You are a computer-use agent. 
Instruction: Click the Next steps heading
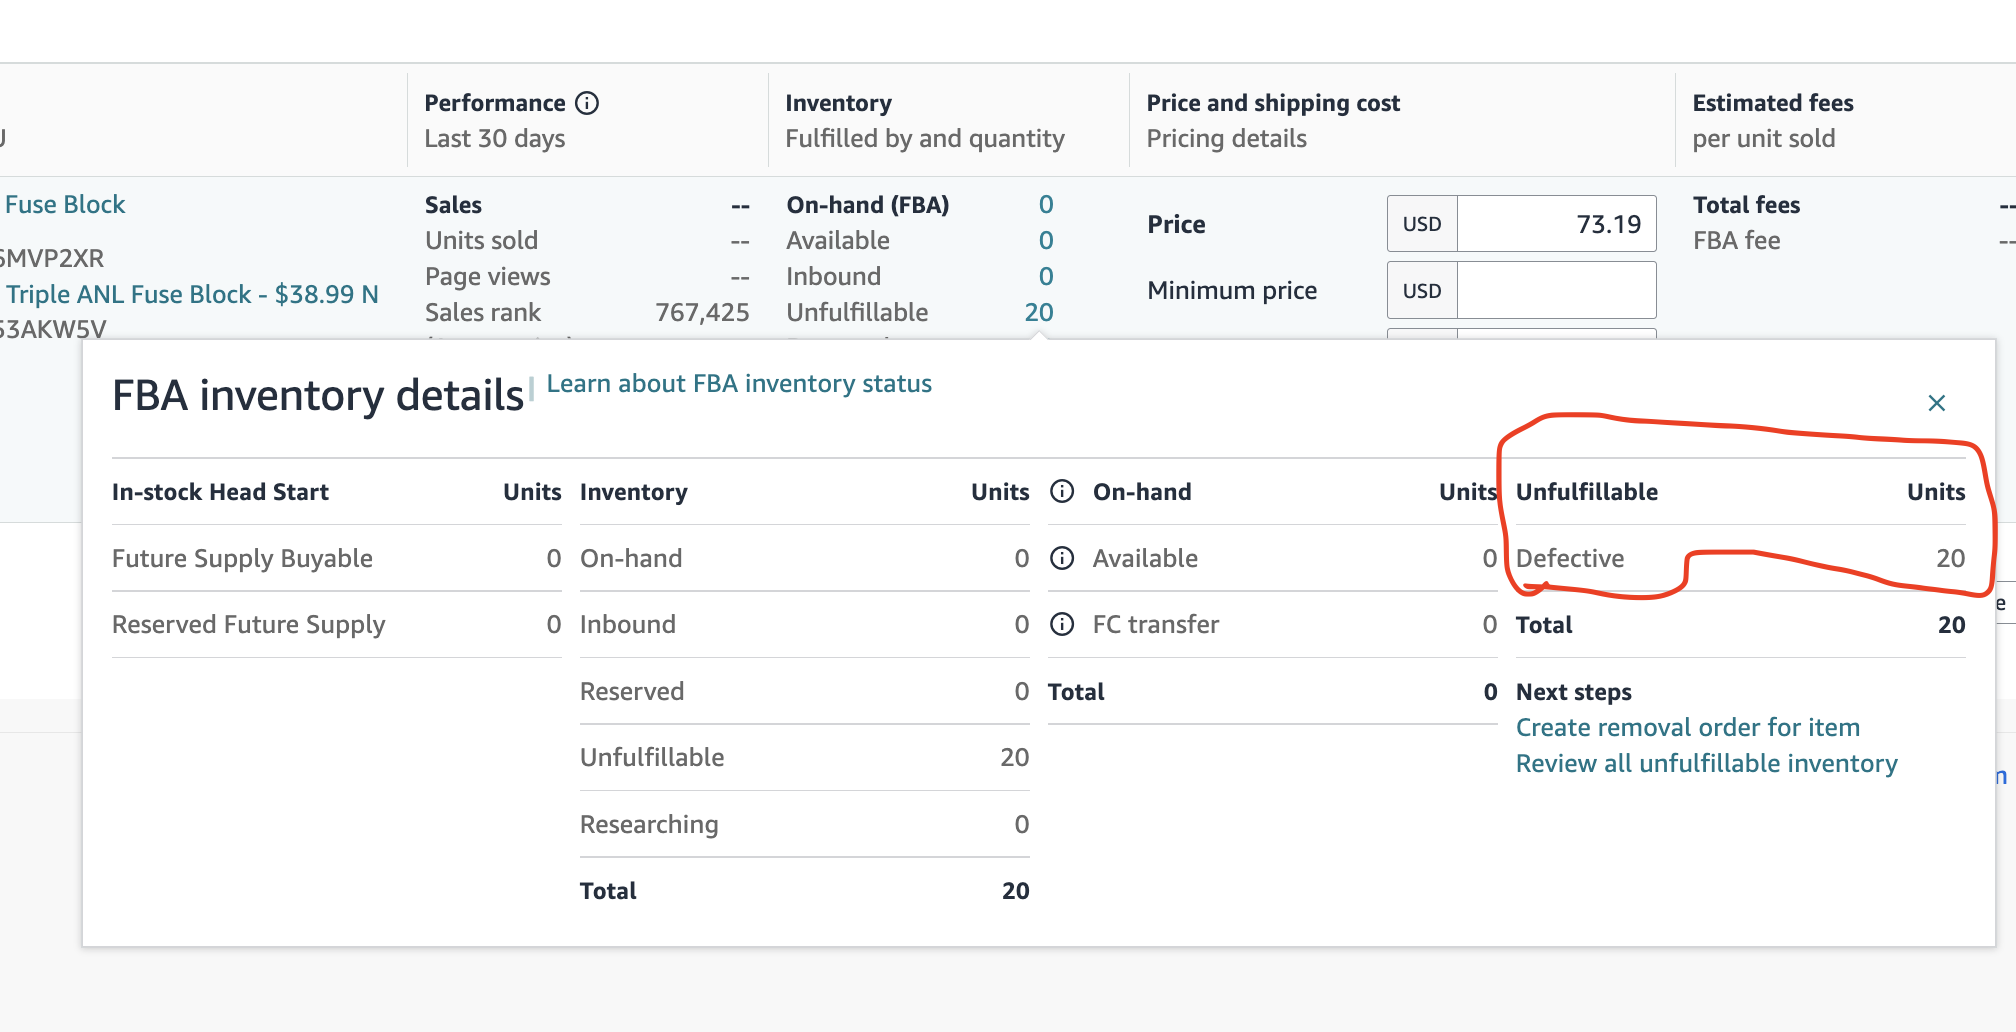coord(1574,692)
